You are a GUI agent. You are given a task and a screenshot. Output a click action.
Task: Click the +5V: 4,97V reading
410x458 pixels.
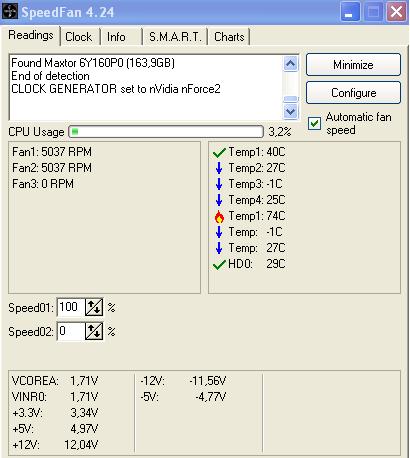click(x=55, y=429)
